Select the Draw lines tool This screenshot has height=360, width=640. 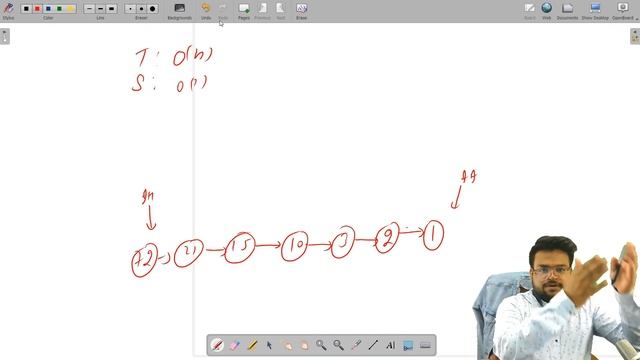click(x=373, y=345)
